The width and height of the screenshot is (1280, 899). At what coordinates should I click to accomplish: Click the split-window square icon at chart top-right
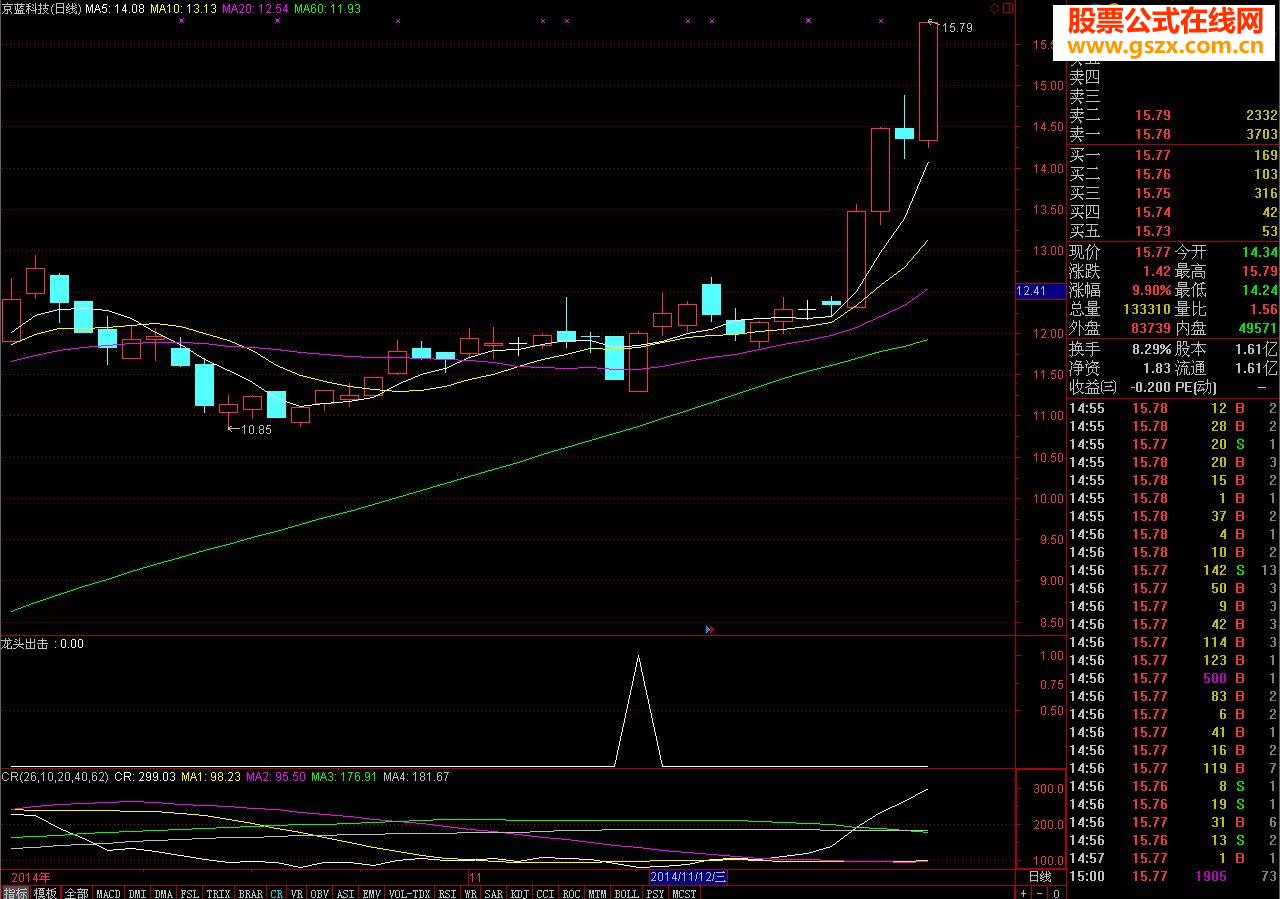(1008, 8)
